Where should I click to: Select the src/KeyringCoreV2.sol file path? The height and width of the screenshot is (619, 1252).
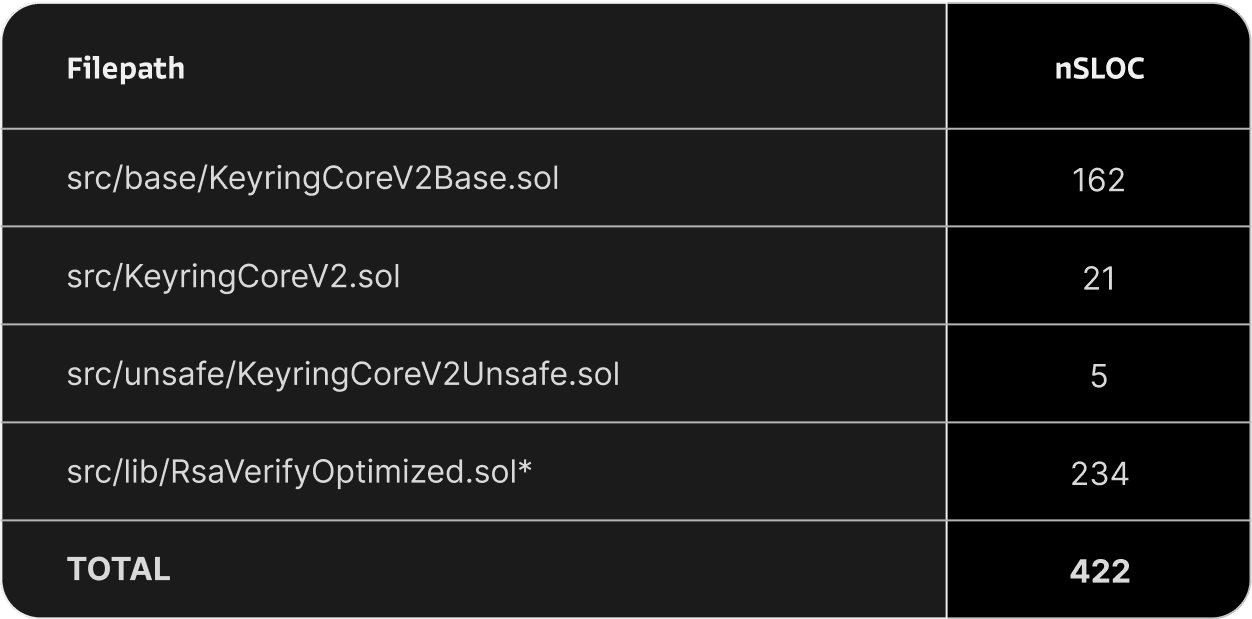click(x=234, y=276)
